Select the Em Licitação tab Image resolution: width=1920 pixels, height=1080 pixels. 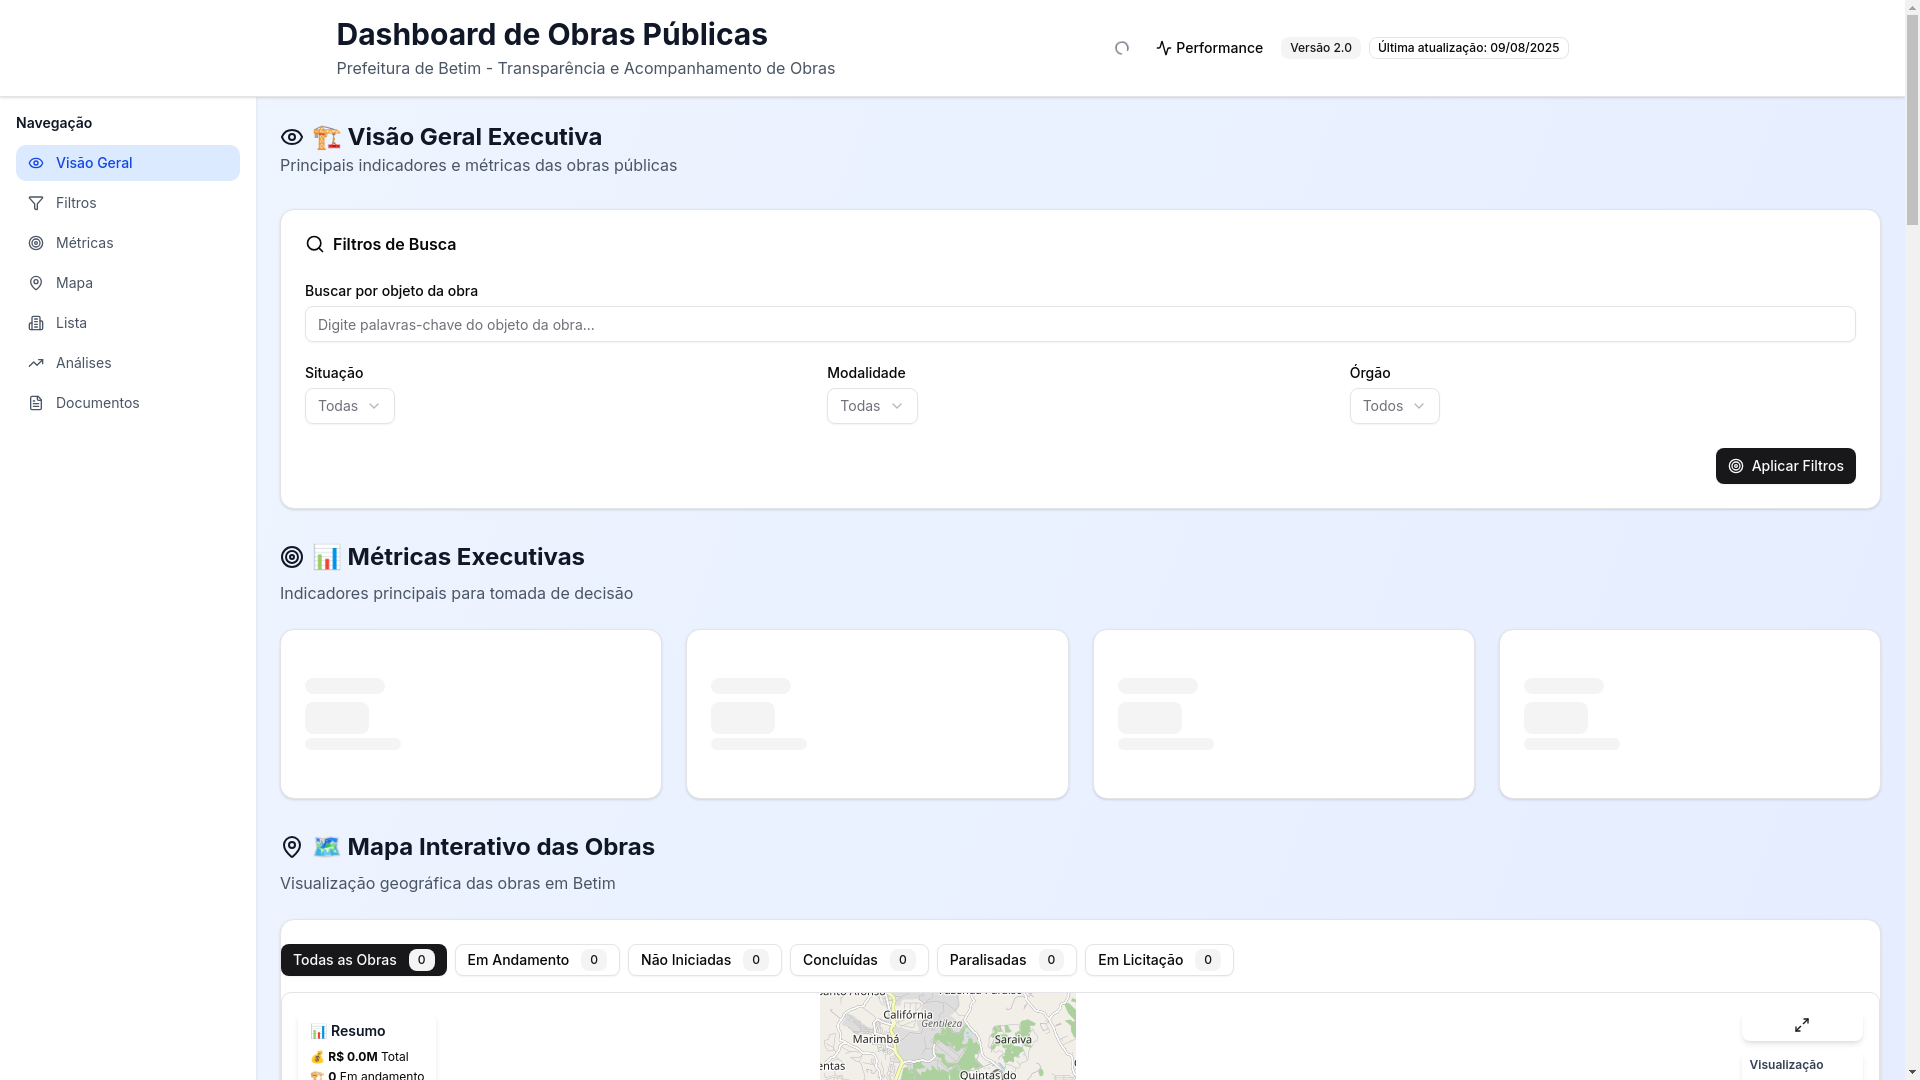pyautogui.click(x=1159, y=960)
